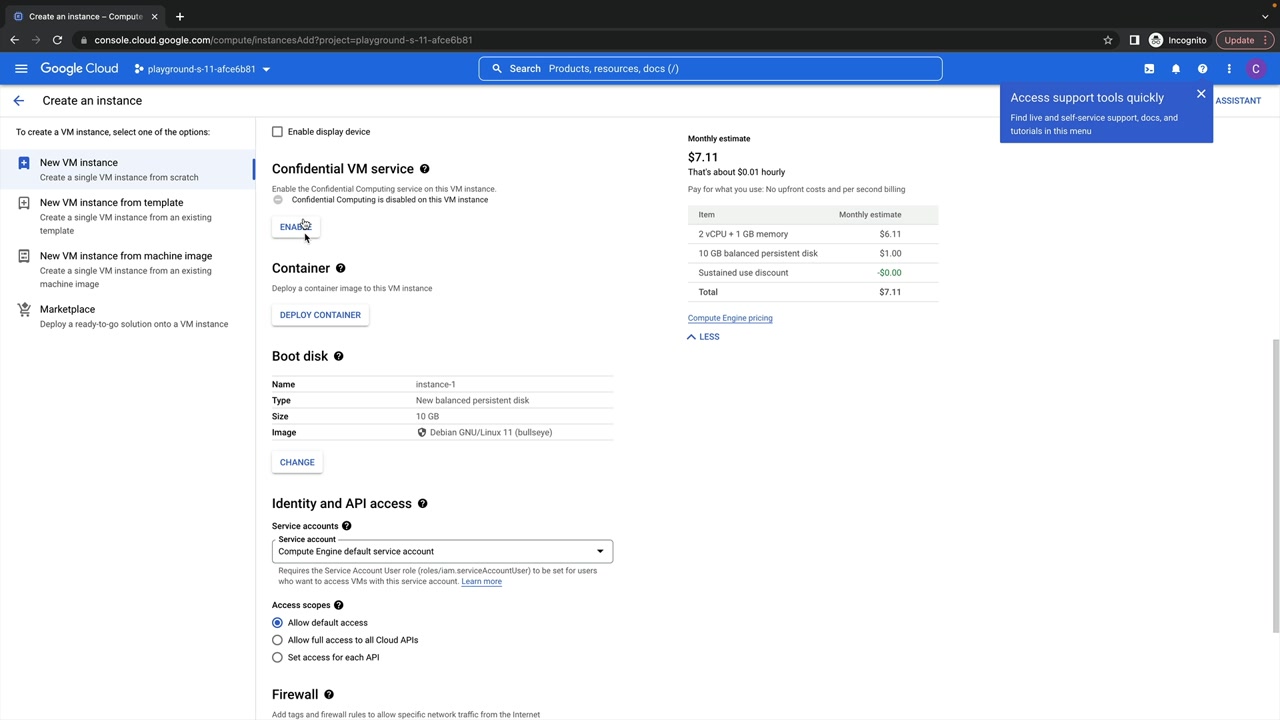The width and height of the screenshot is (1280, 720).
Task: Show help for Container section
Action: [x=340, y=268]
